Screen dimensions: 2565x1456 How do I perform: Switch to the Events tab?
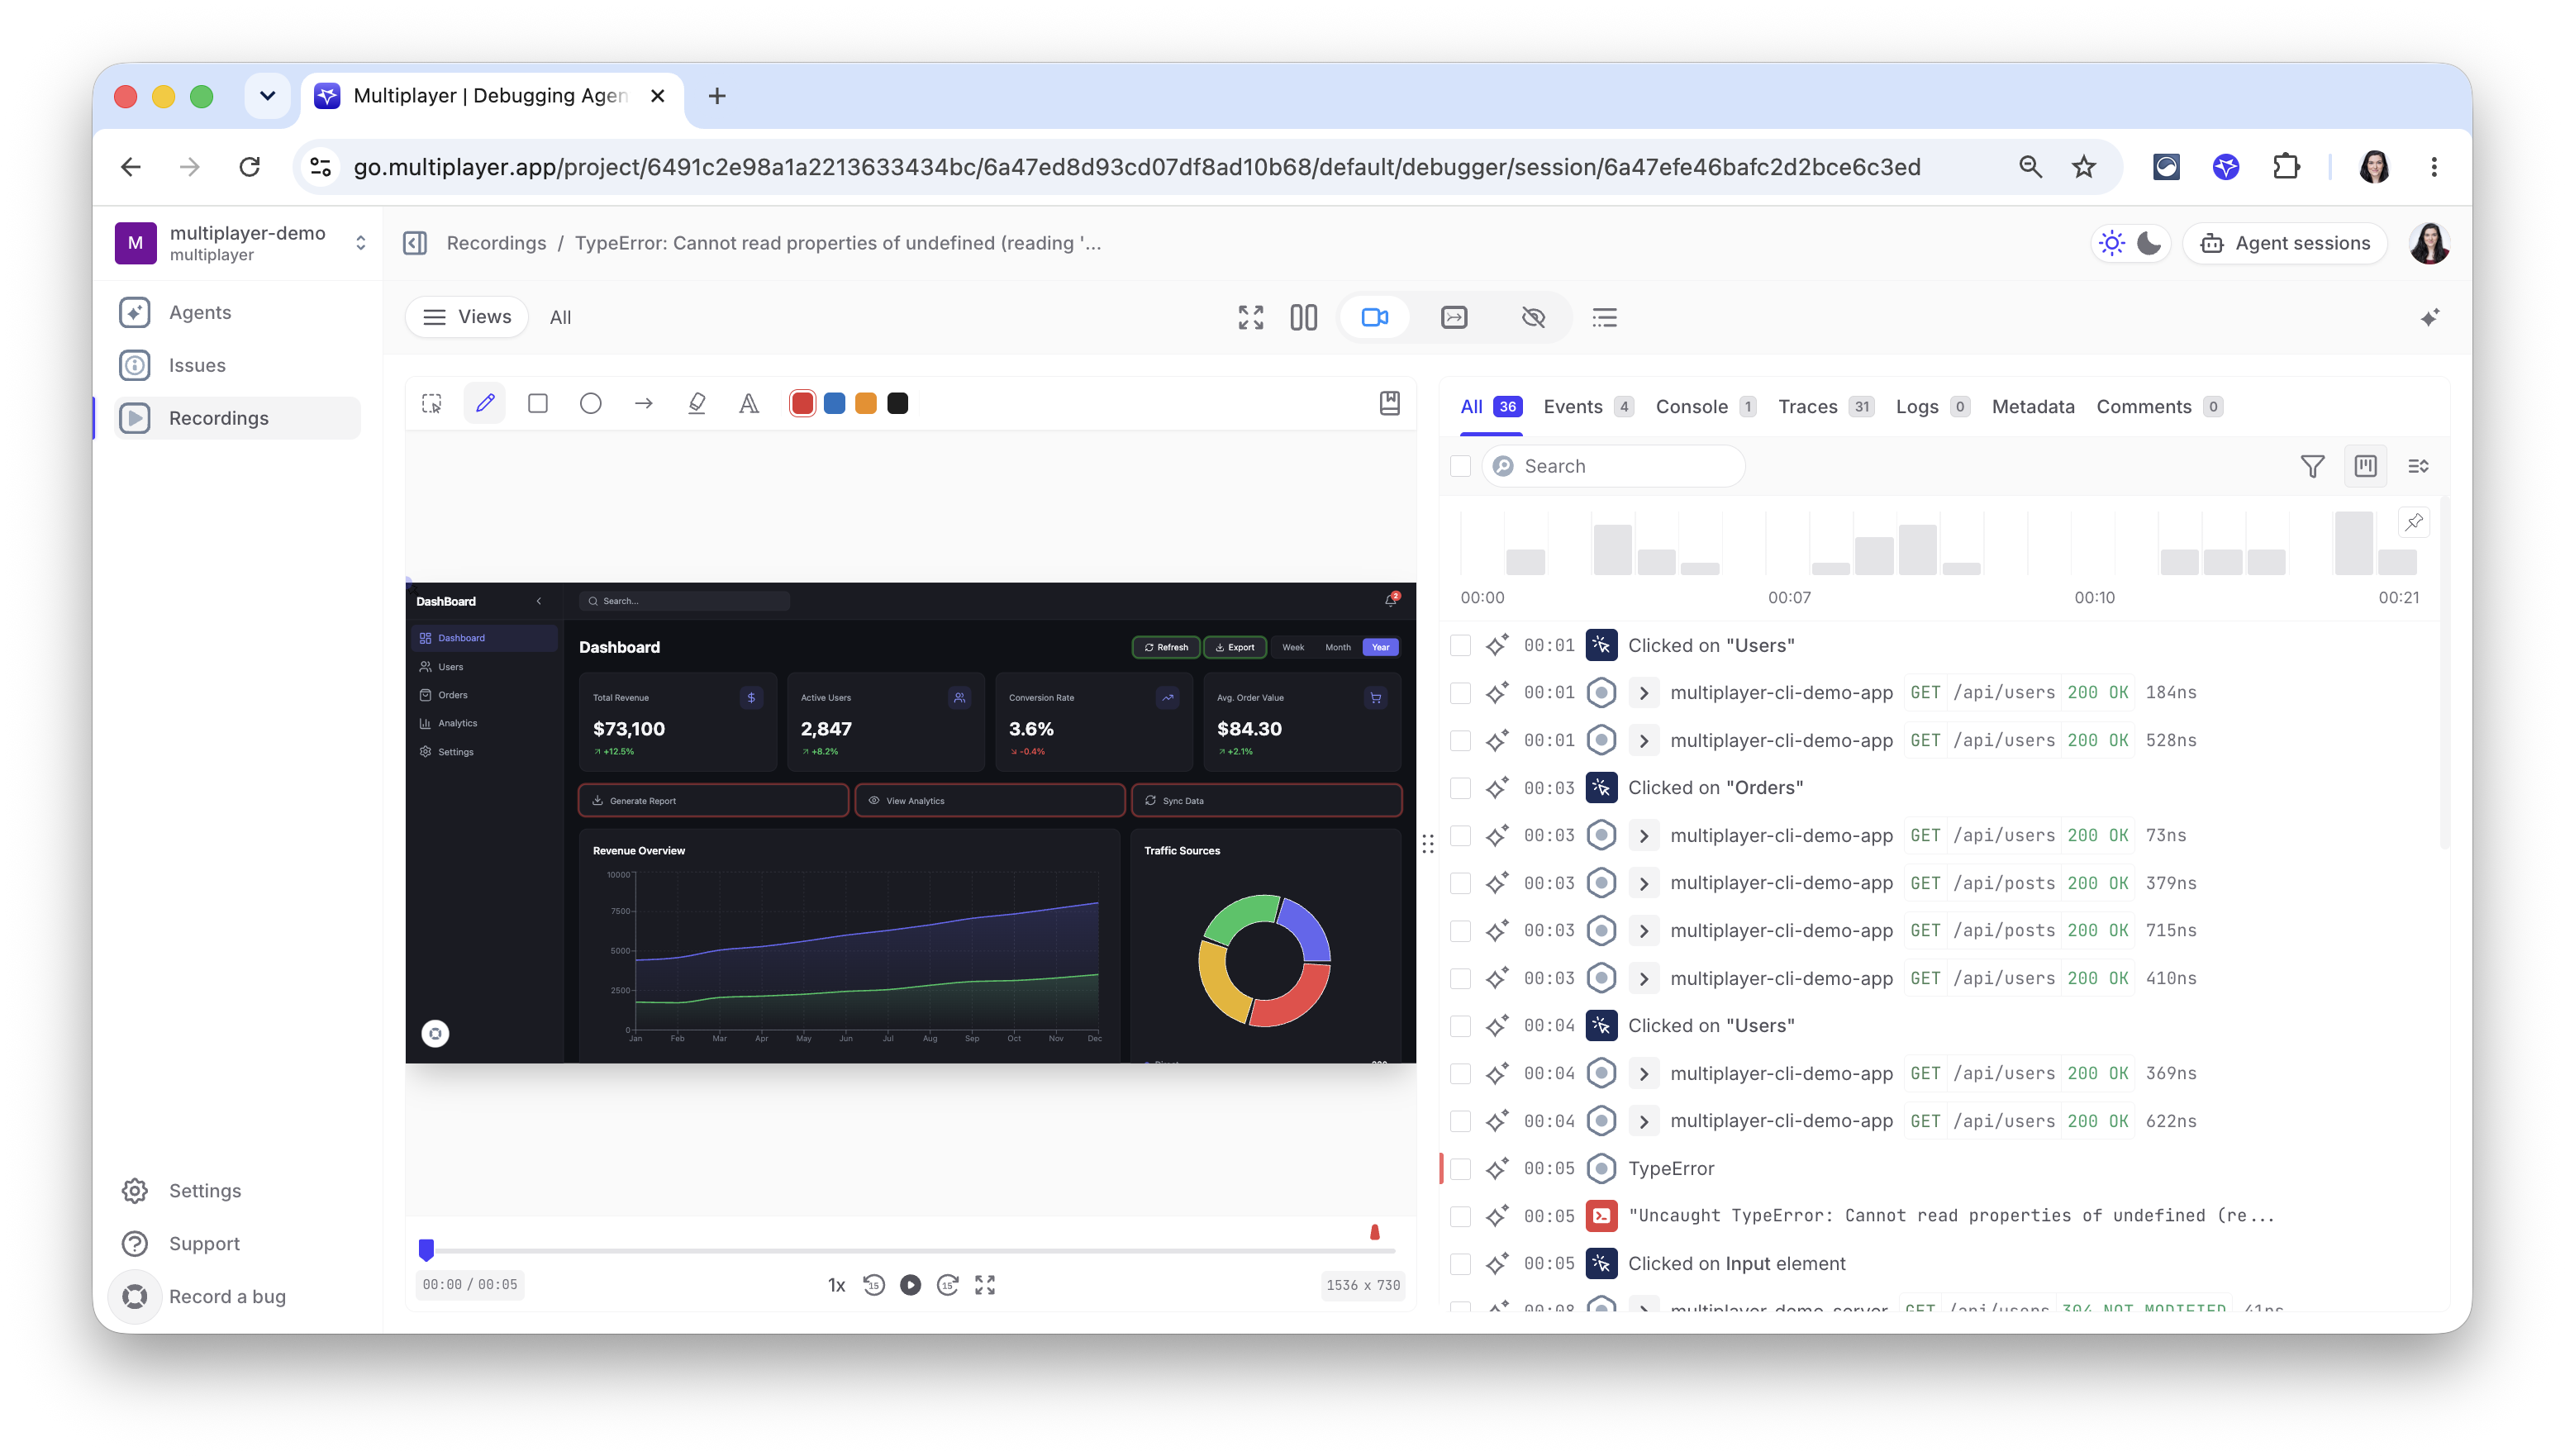[1589, 407]
